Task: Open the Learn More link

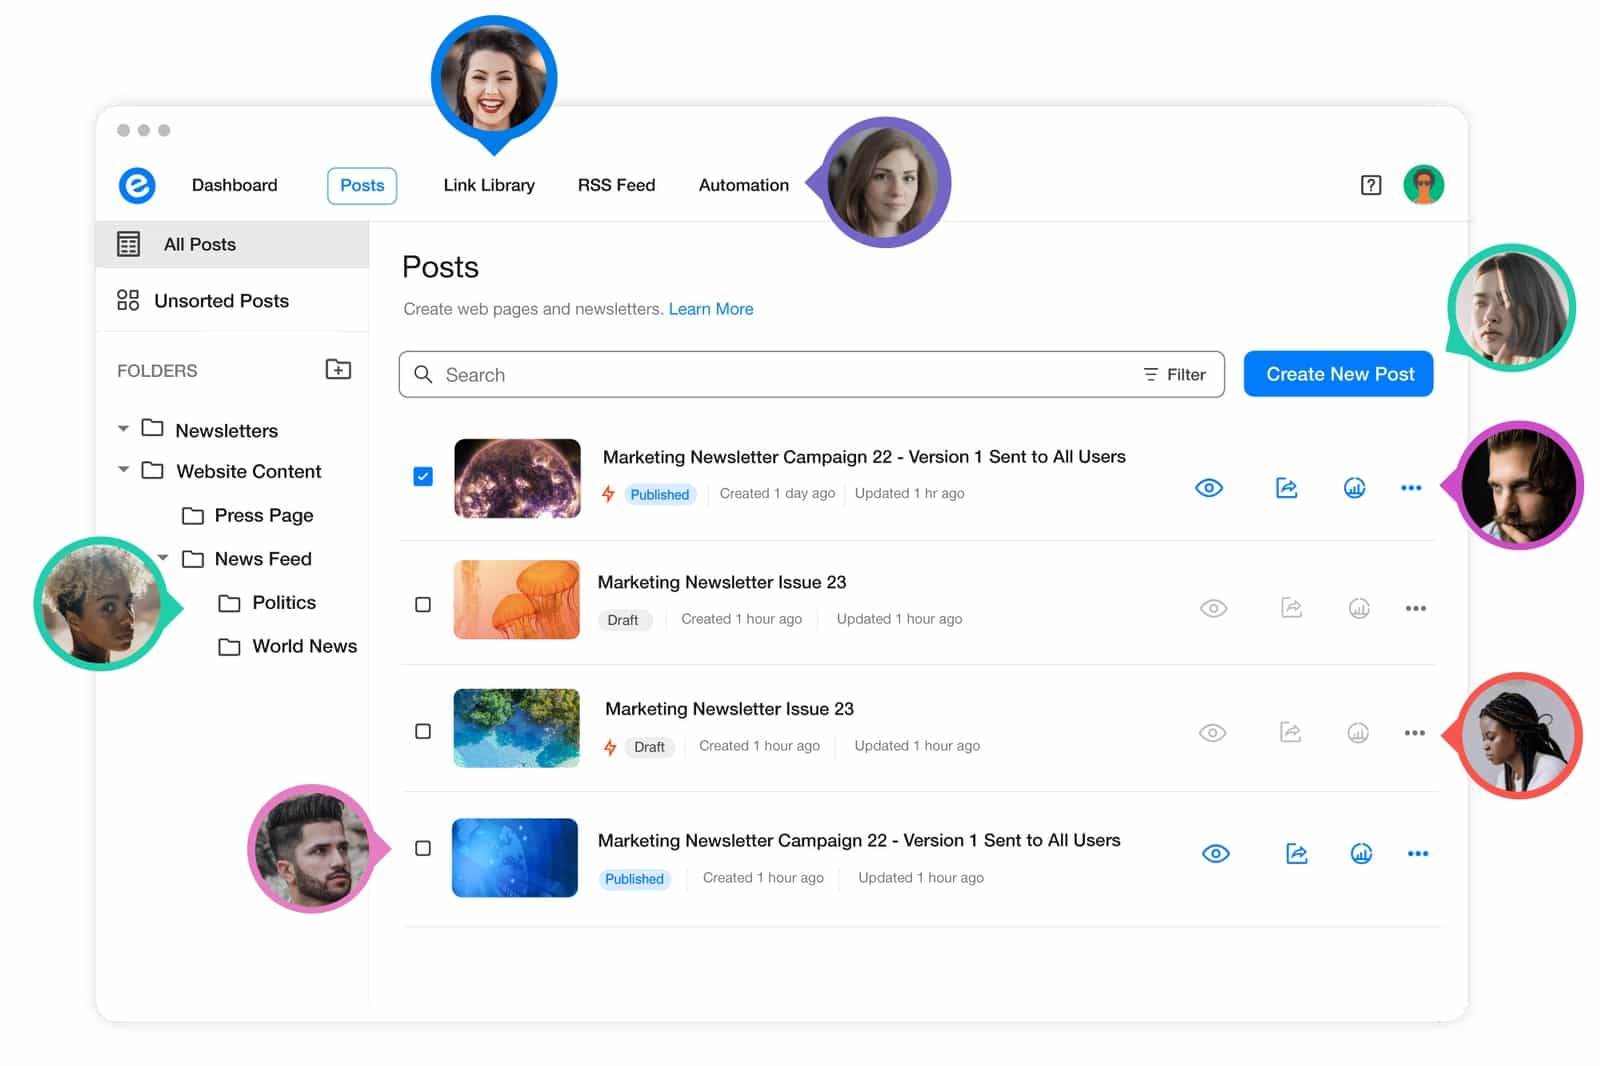Action: pos(711,308)
